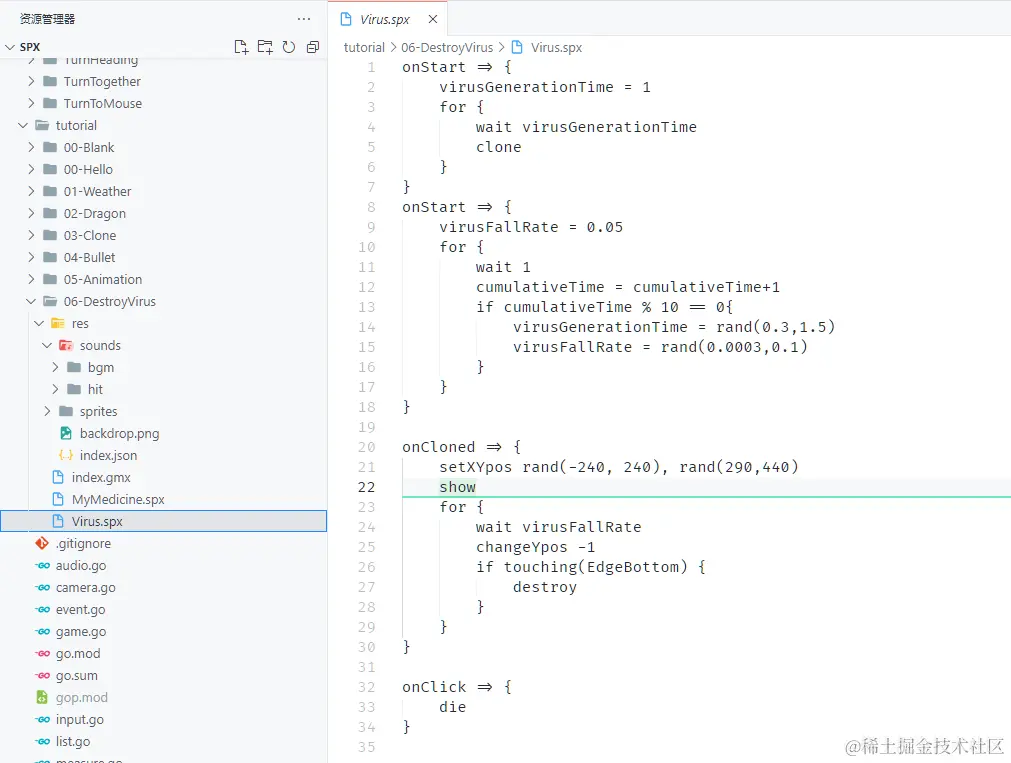Image resolution: width=1011 pixels, height=763 pixels.
Task: Collapse the res folder
Action: [39, 323]
